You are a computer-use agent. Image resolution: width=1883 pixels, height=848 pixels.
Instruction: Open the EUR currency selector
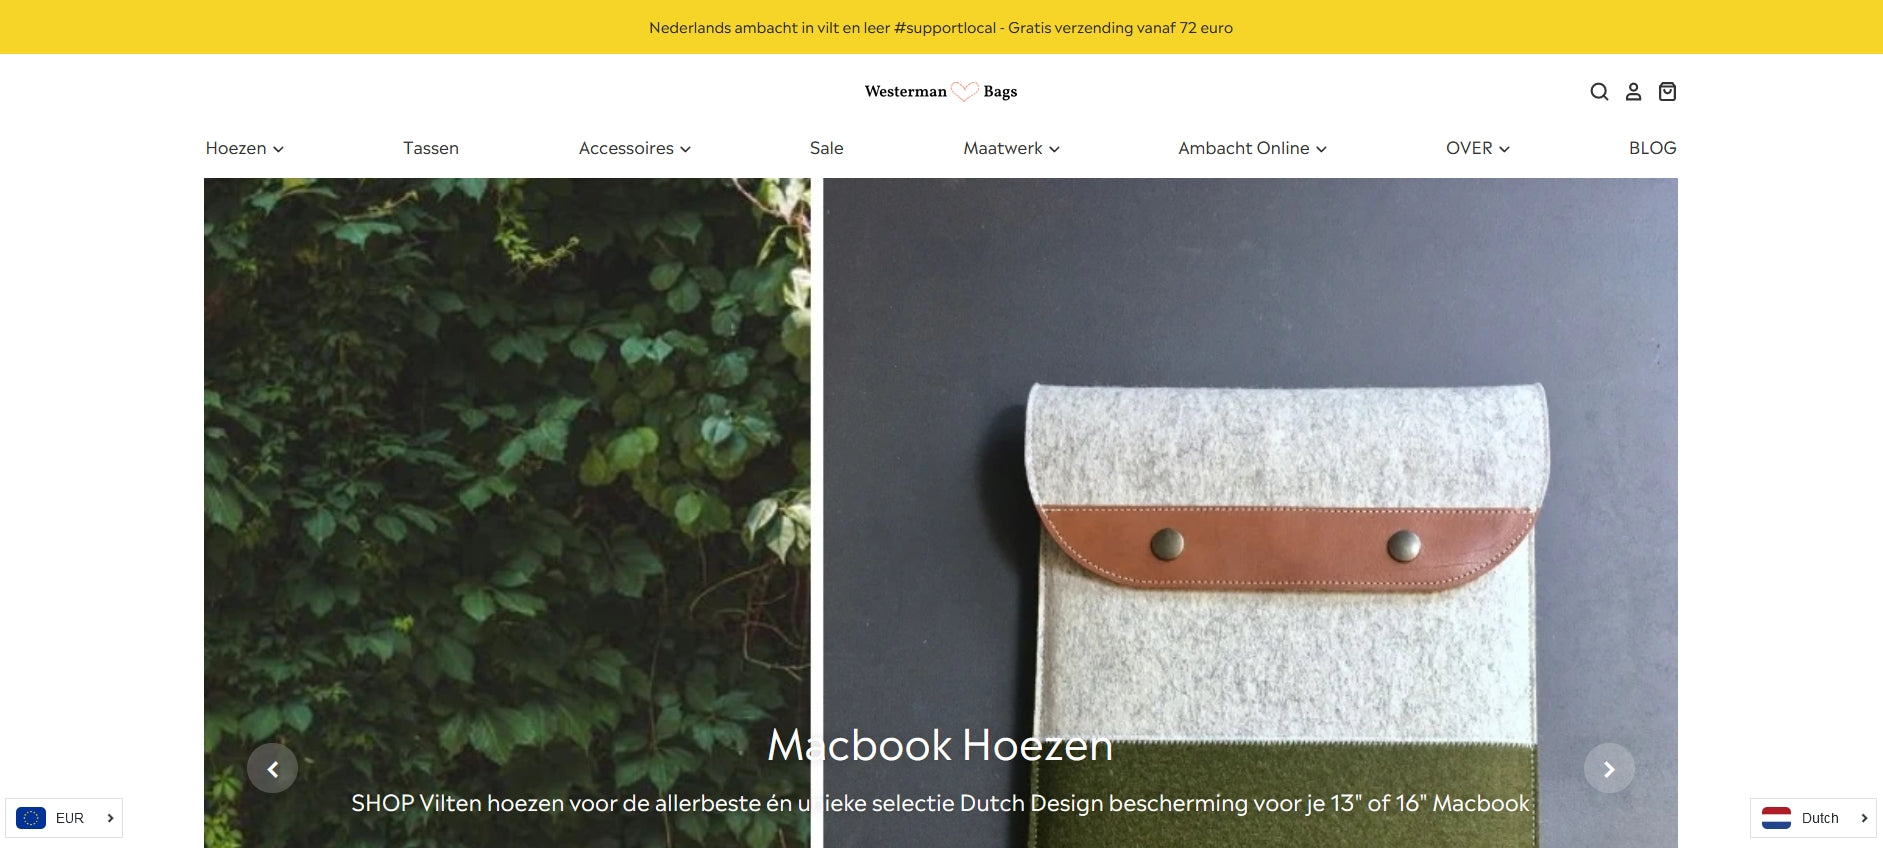64,818
